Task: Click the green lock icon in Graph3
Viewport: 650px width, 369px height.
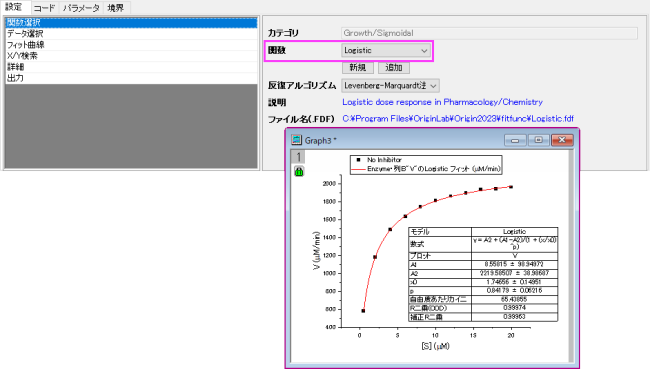Action: (299, 171)
